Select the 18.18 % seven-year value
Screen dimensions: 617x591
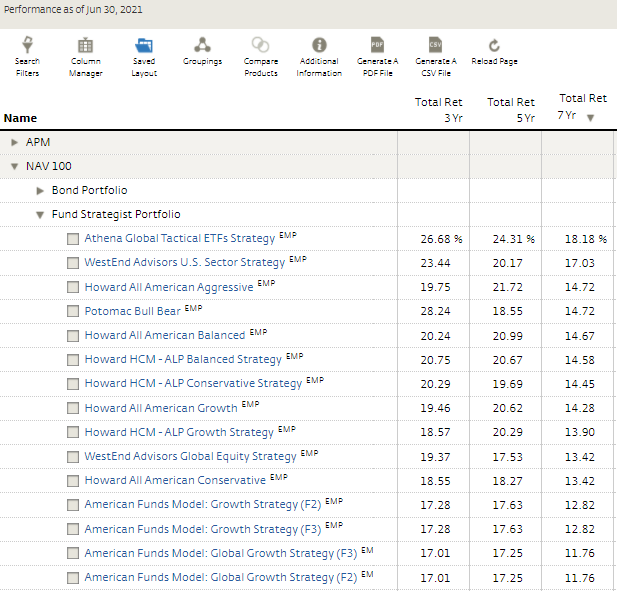[x=586, y=239]
